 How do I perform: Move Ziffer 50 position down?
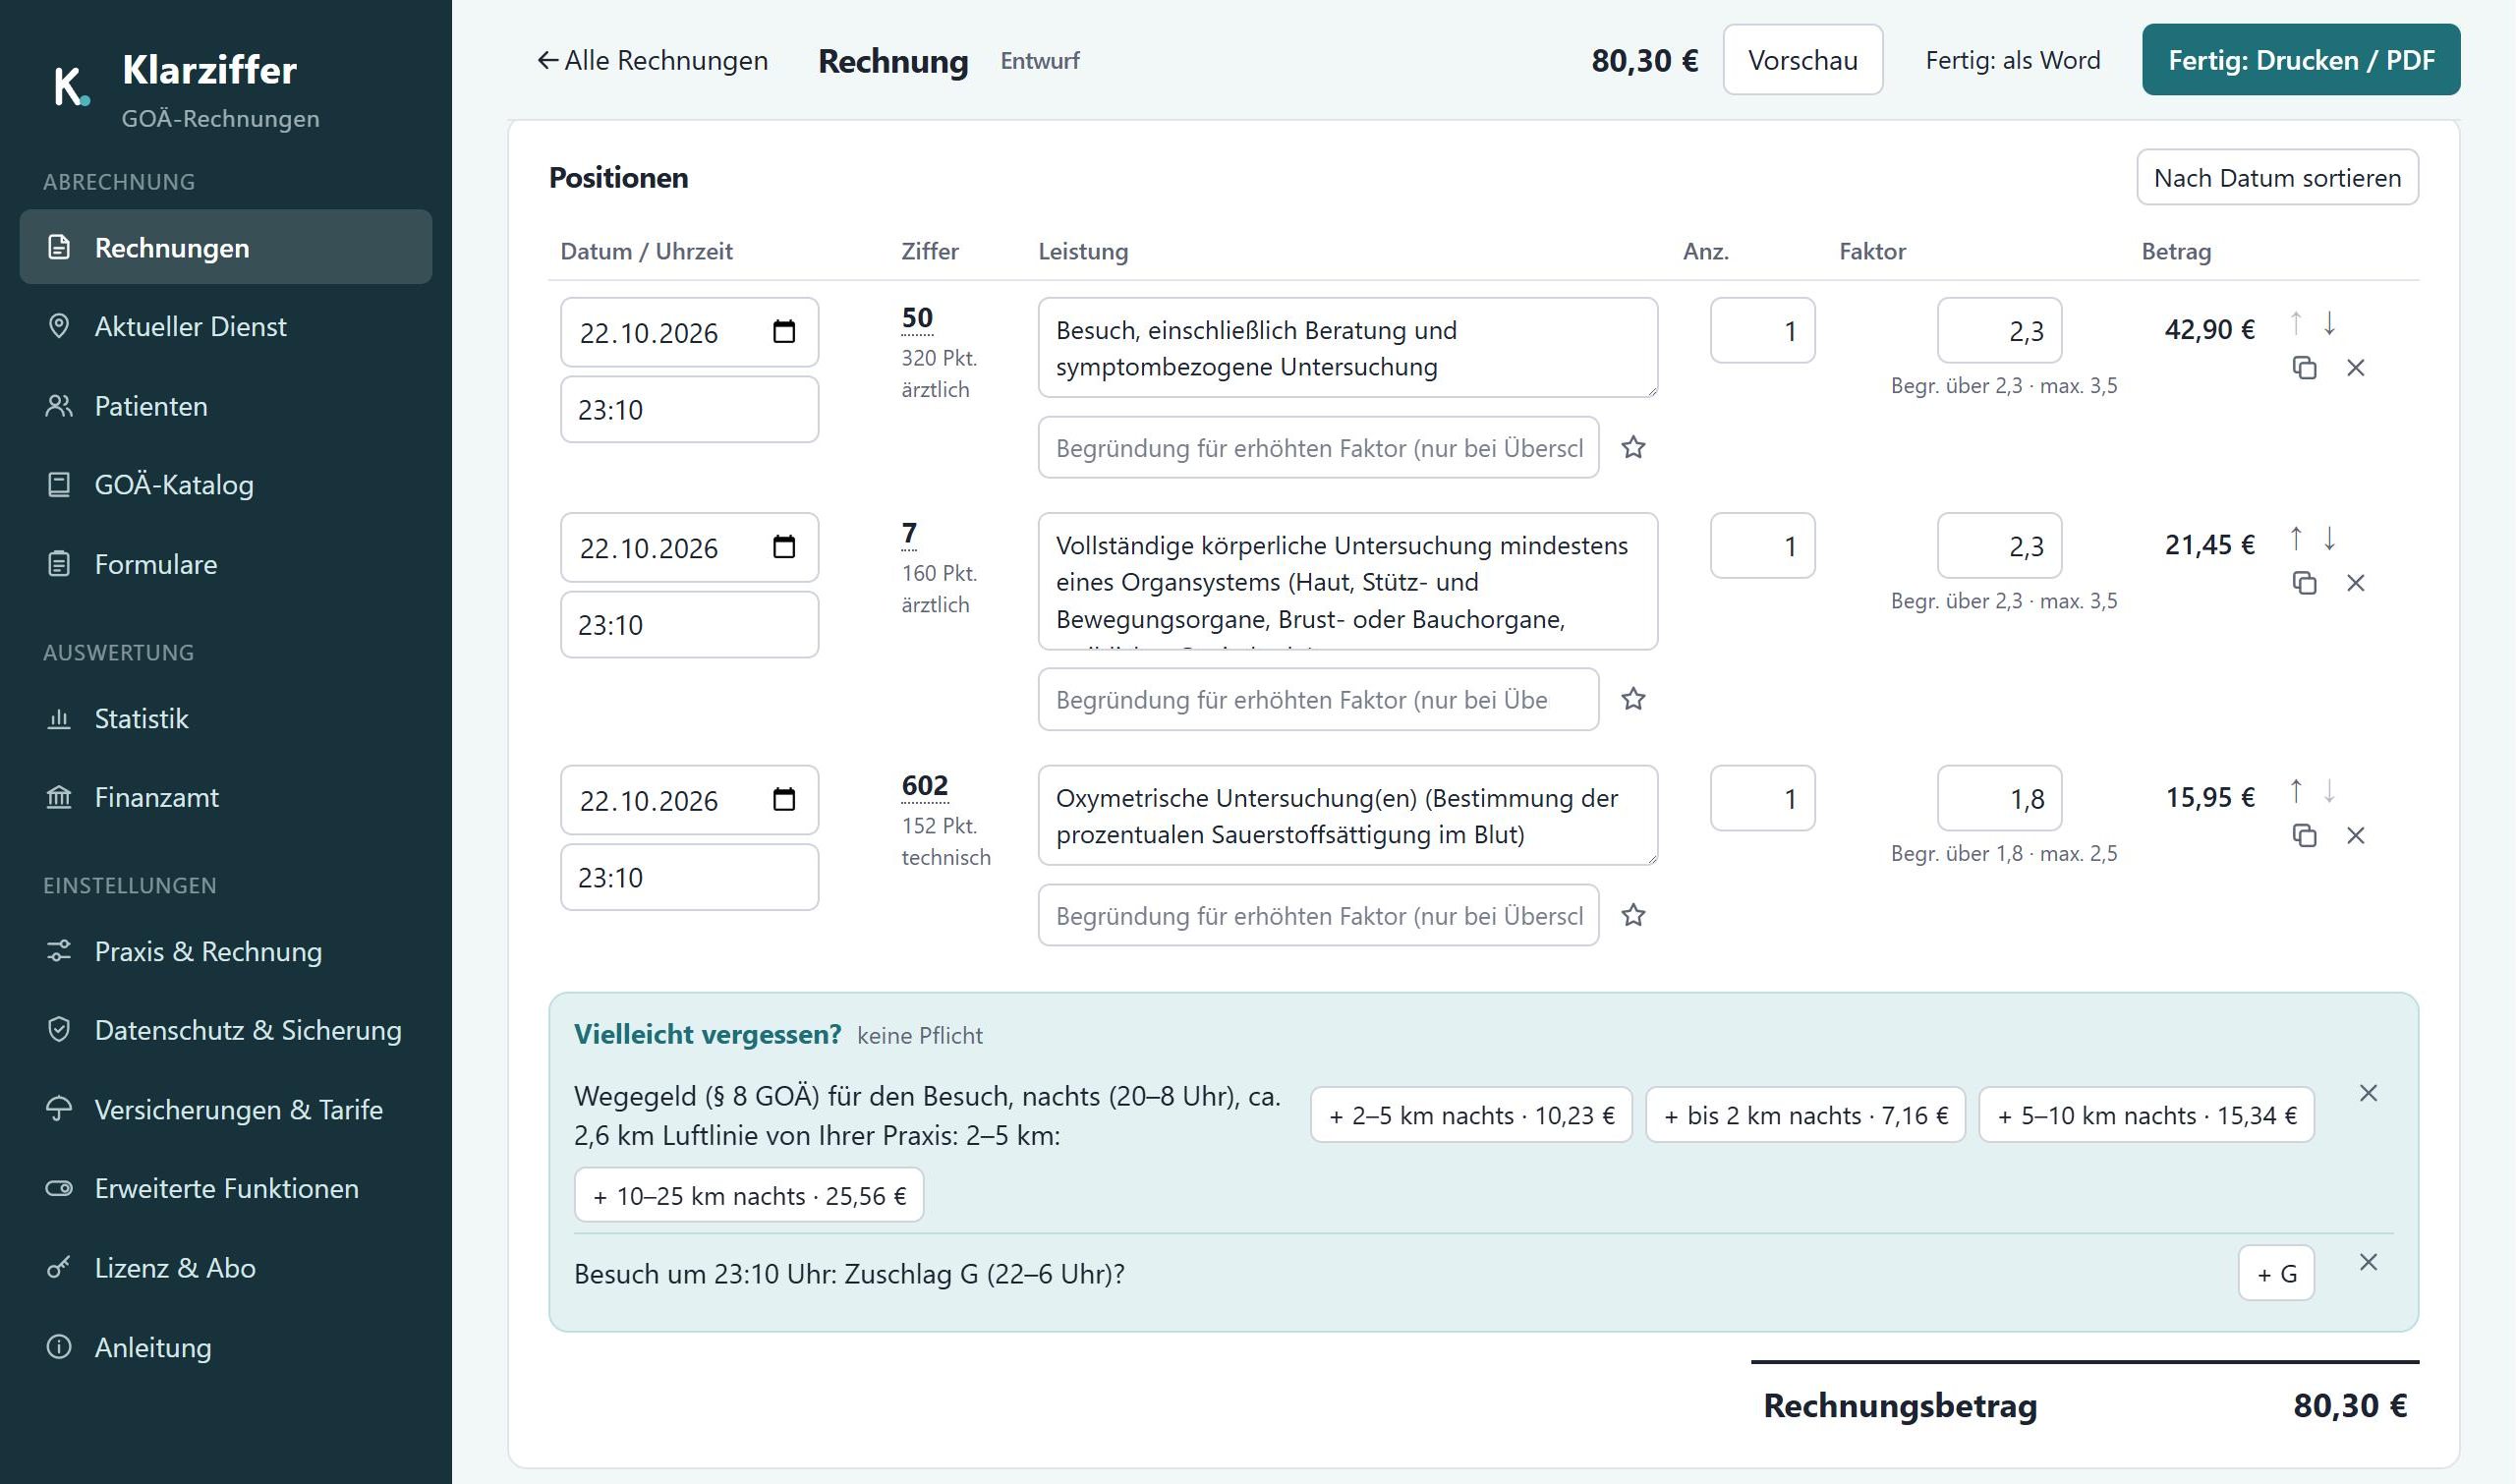click(x=2329, y=324)
